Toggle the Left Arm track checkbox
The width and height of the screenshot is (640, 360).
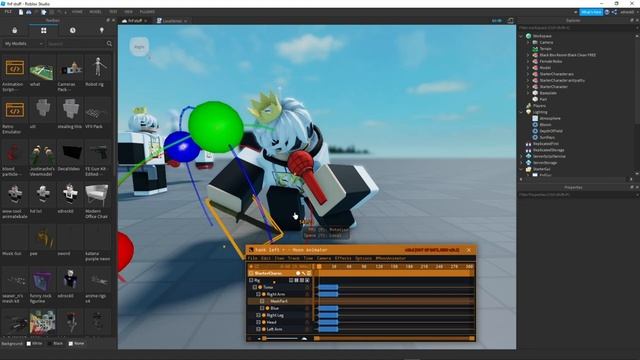[x=258, y=329]
